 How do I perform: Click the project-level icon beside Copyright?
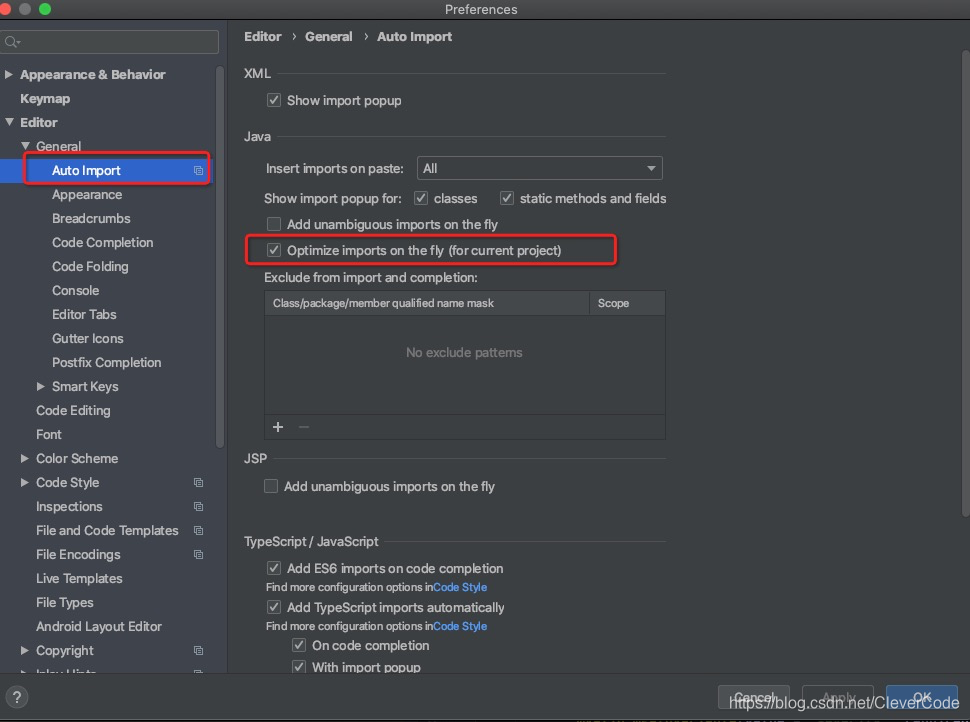coord(198,651)
